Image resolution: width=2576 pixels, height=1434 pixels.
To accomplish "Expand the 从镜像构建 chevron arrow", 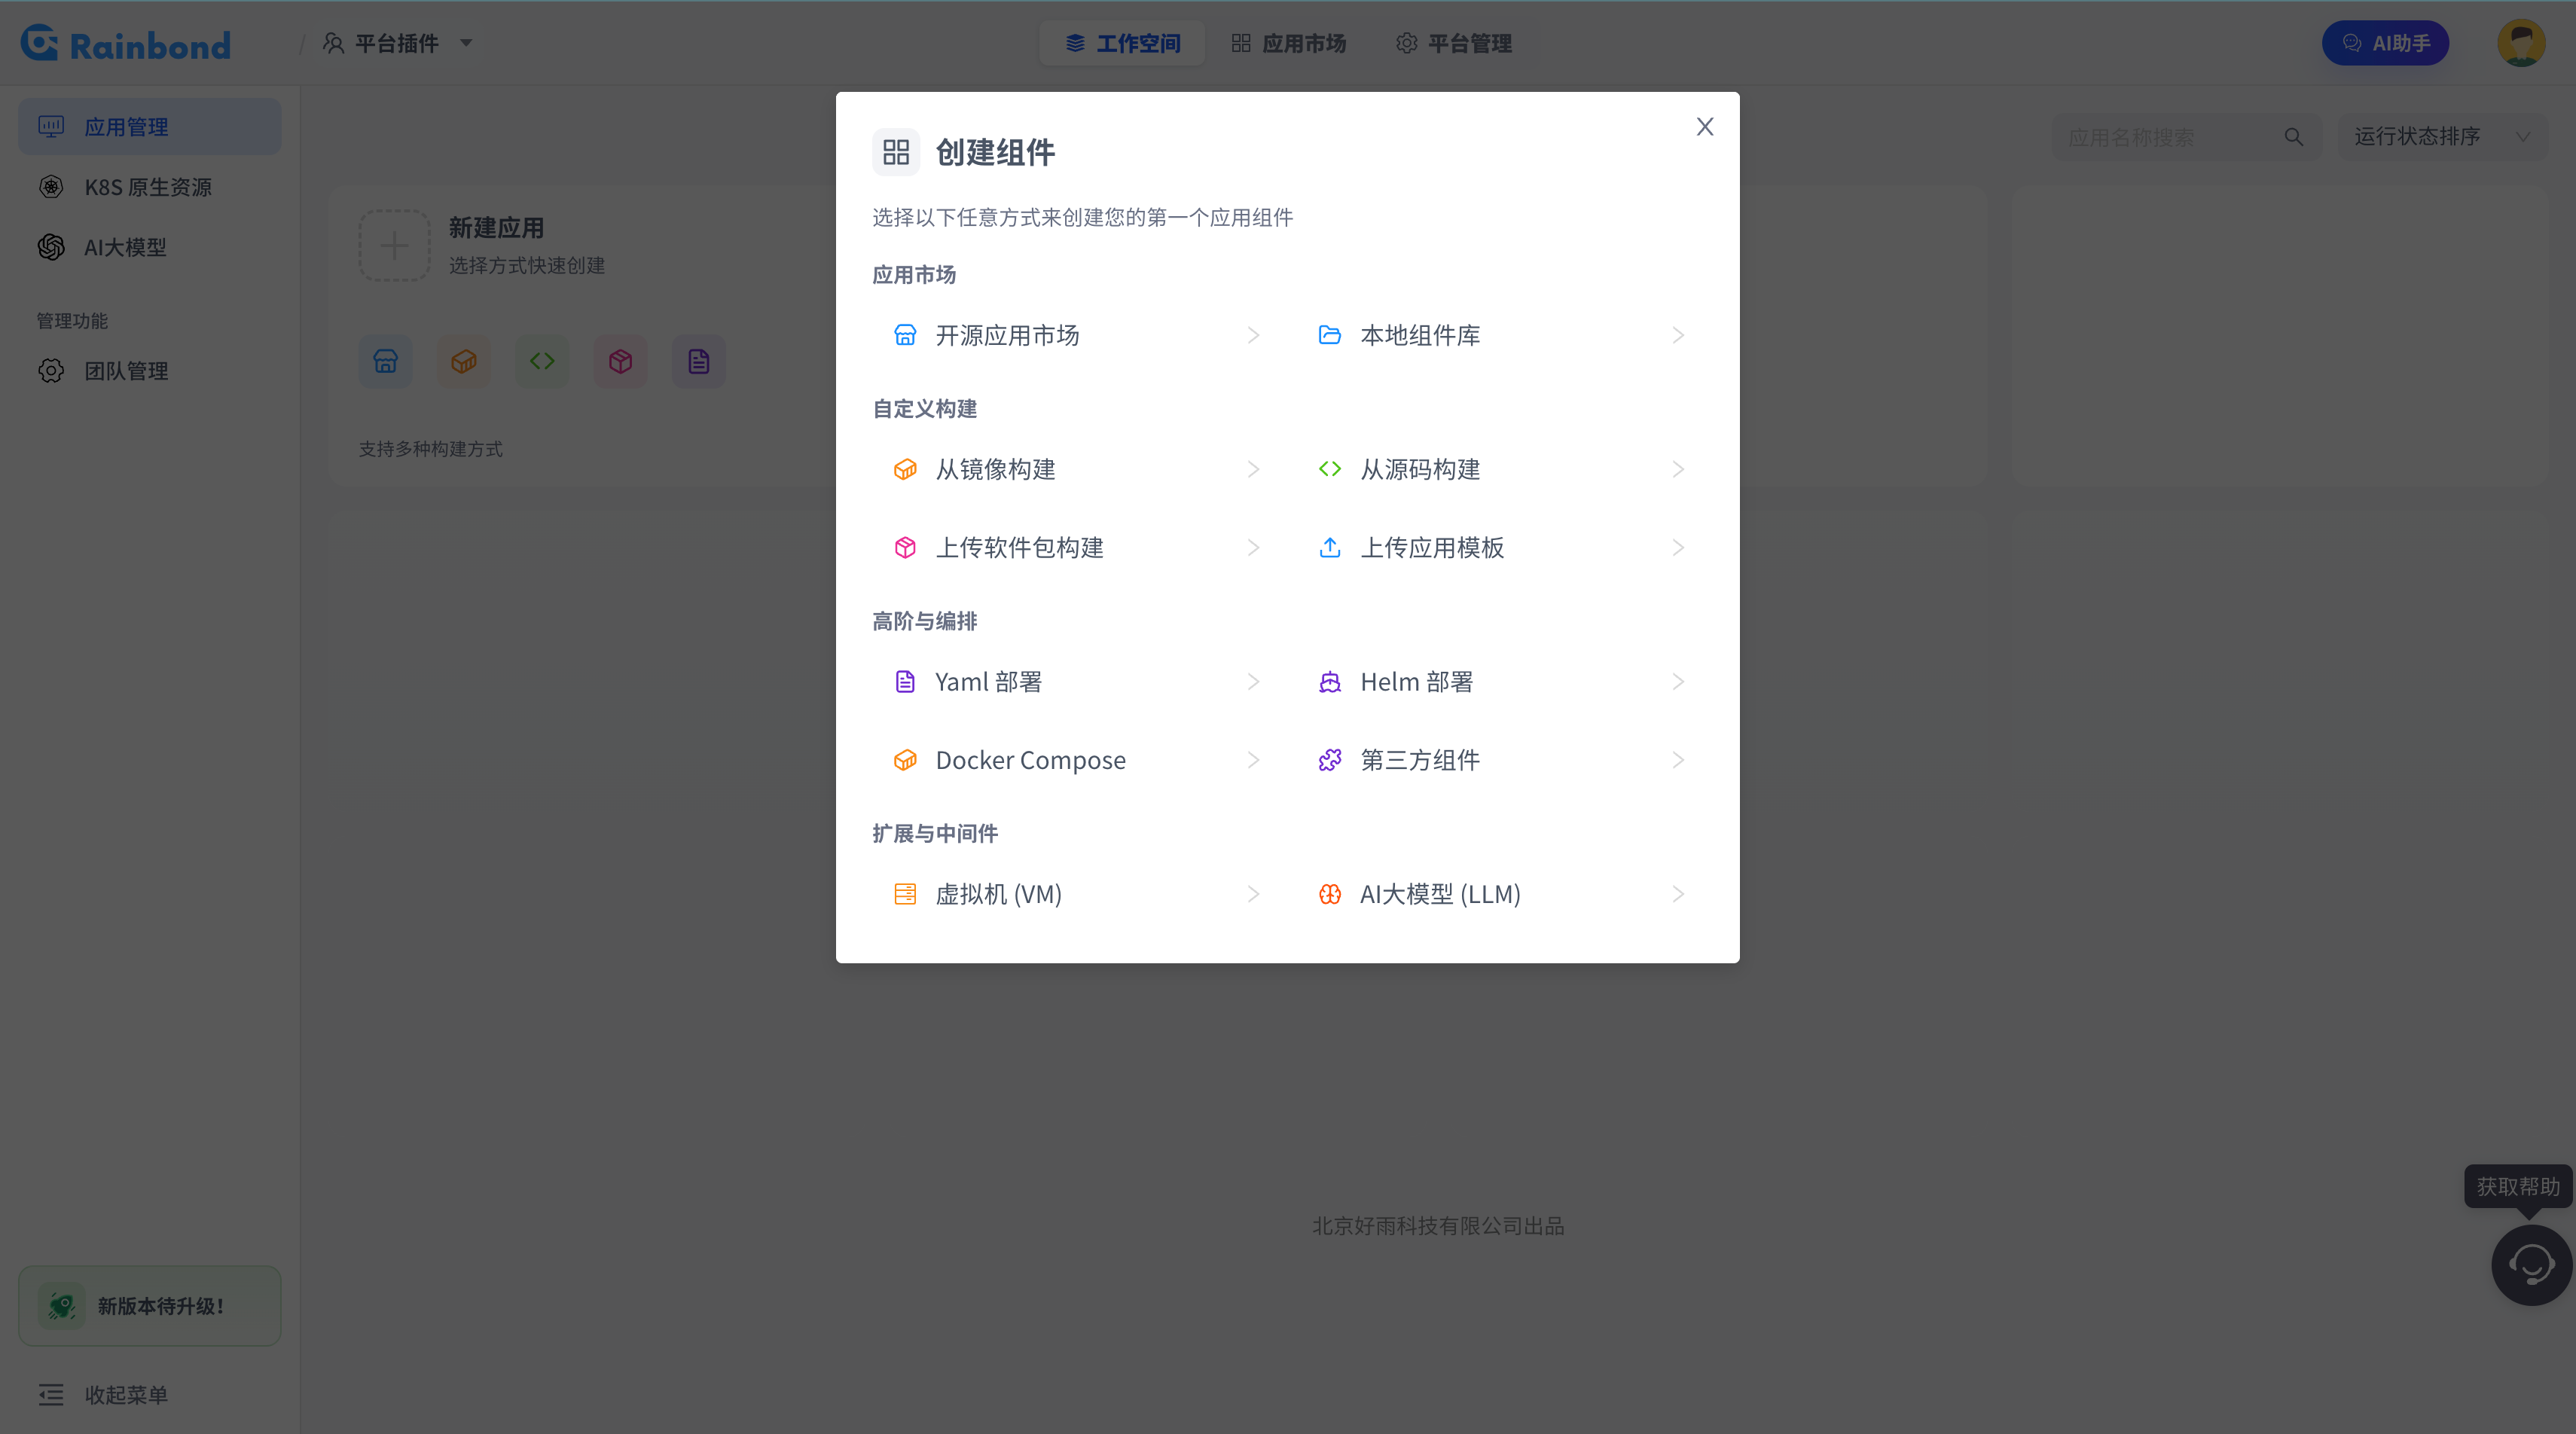I will tap(1253, 469).
